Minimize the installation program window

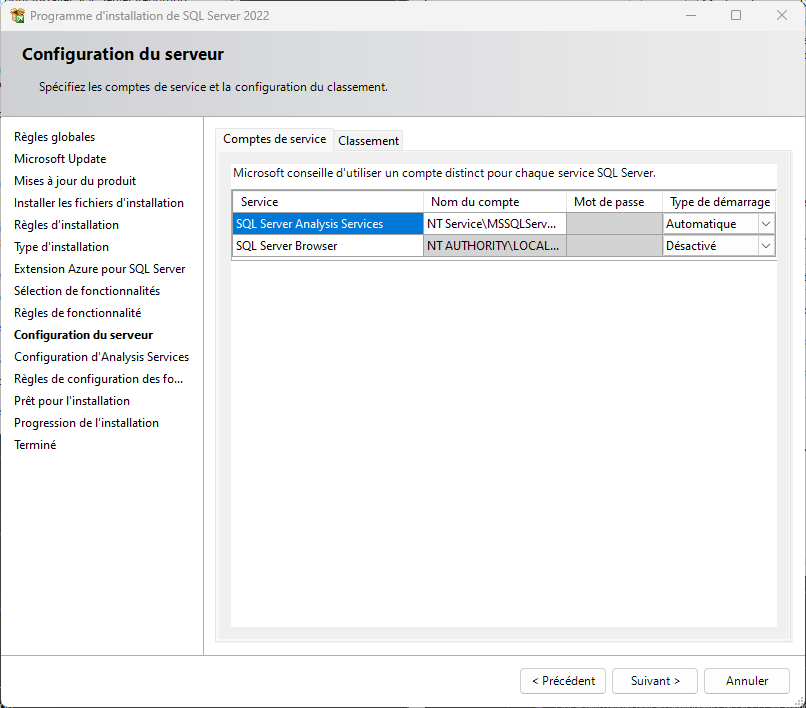click(x=691, y=15)
